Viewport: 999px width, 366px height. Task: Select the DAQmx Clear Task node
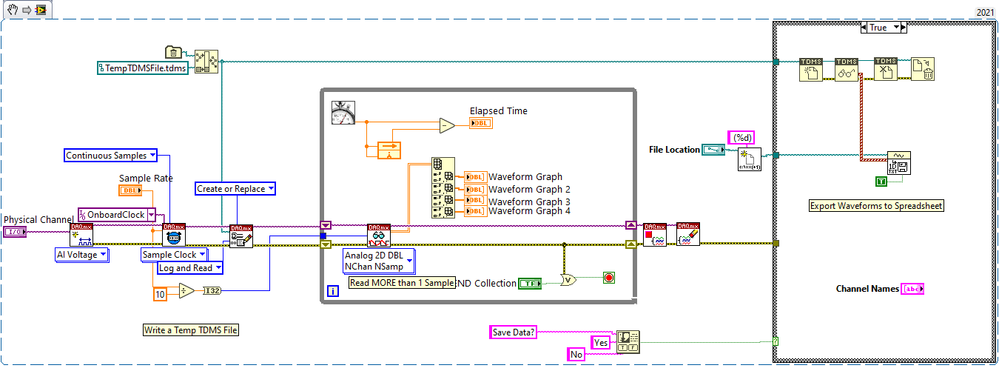pos(688,234)
